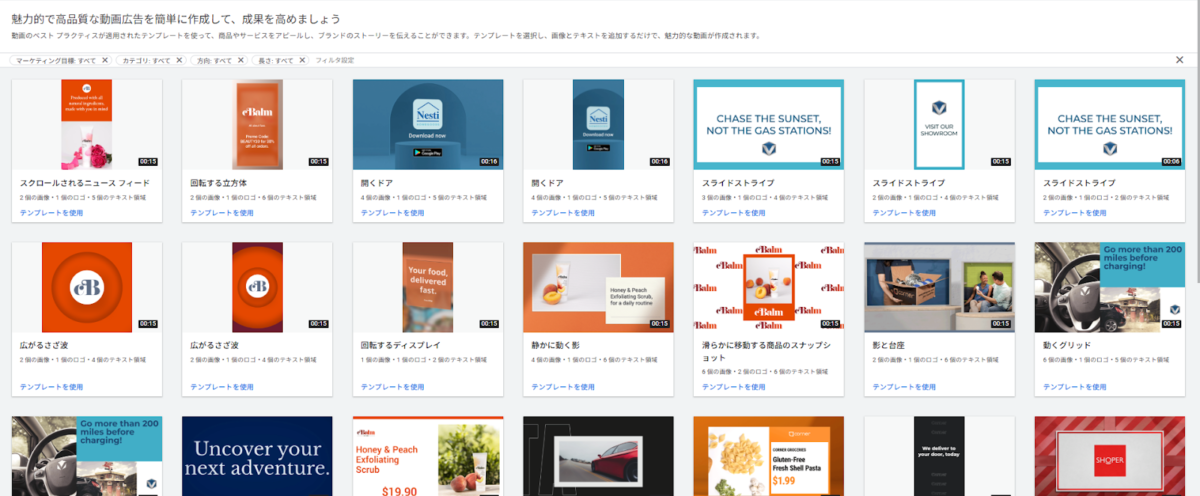Open the Uncover your next adventure thumbnail
1200x496 pixels.
click(x=257, y=456)
